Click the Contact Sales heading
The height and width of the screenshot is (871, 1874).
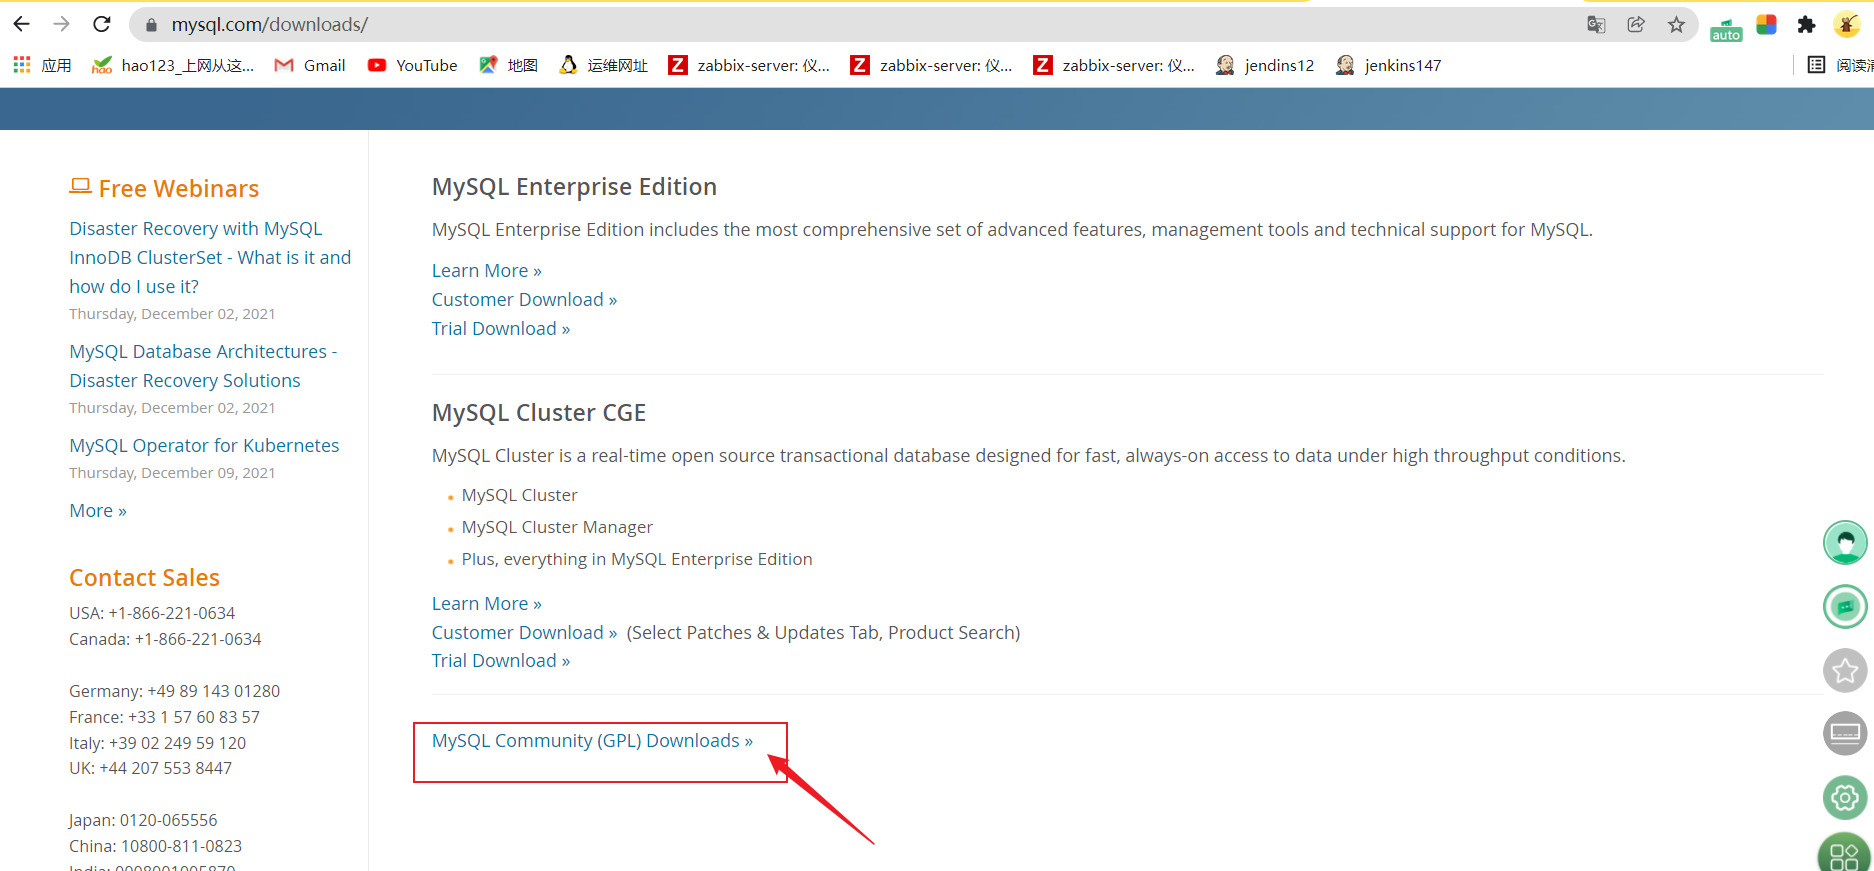click(x=144, y=577)
